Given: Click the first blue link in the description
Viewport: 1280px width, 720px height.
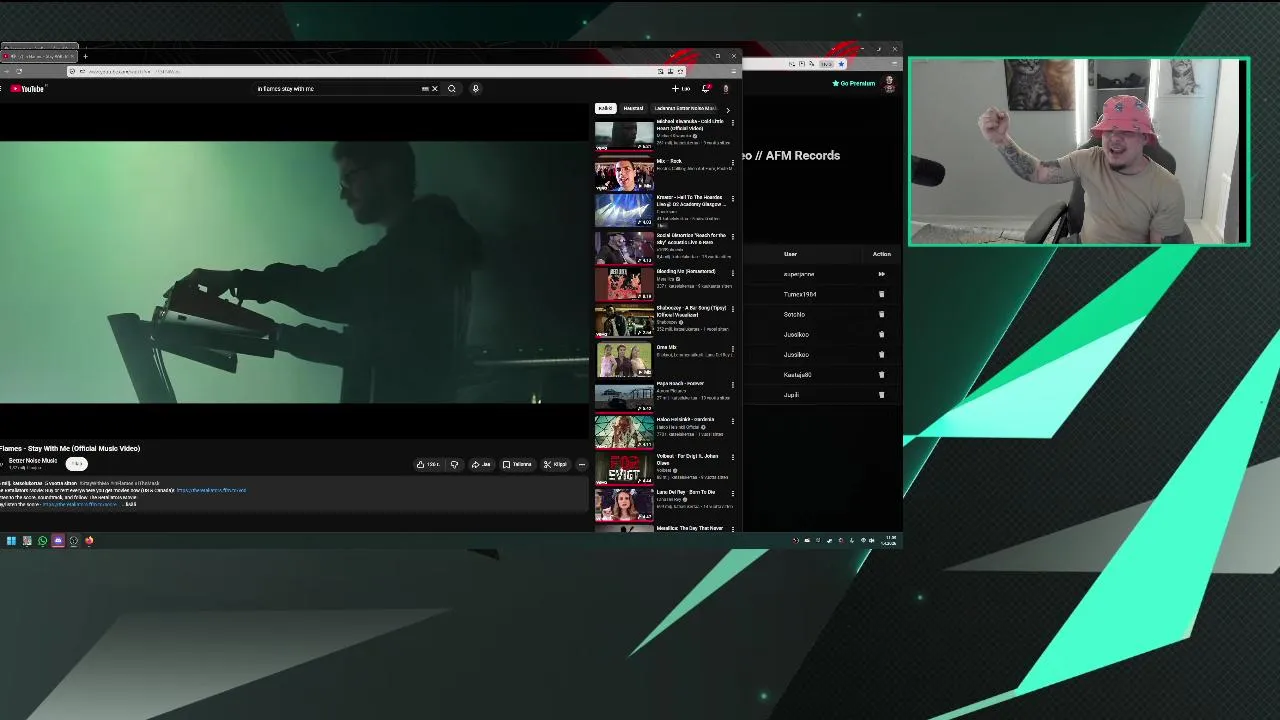Looking at the screenshot, I should tap(211, 490).
